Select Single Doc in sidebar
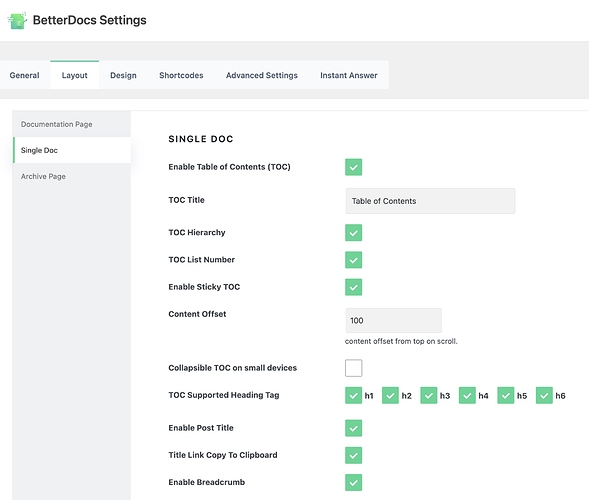This screenshot has width=589, height=500. point(72,150)
